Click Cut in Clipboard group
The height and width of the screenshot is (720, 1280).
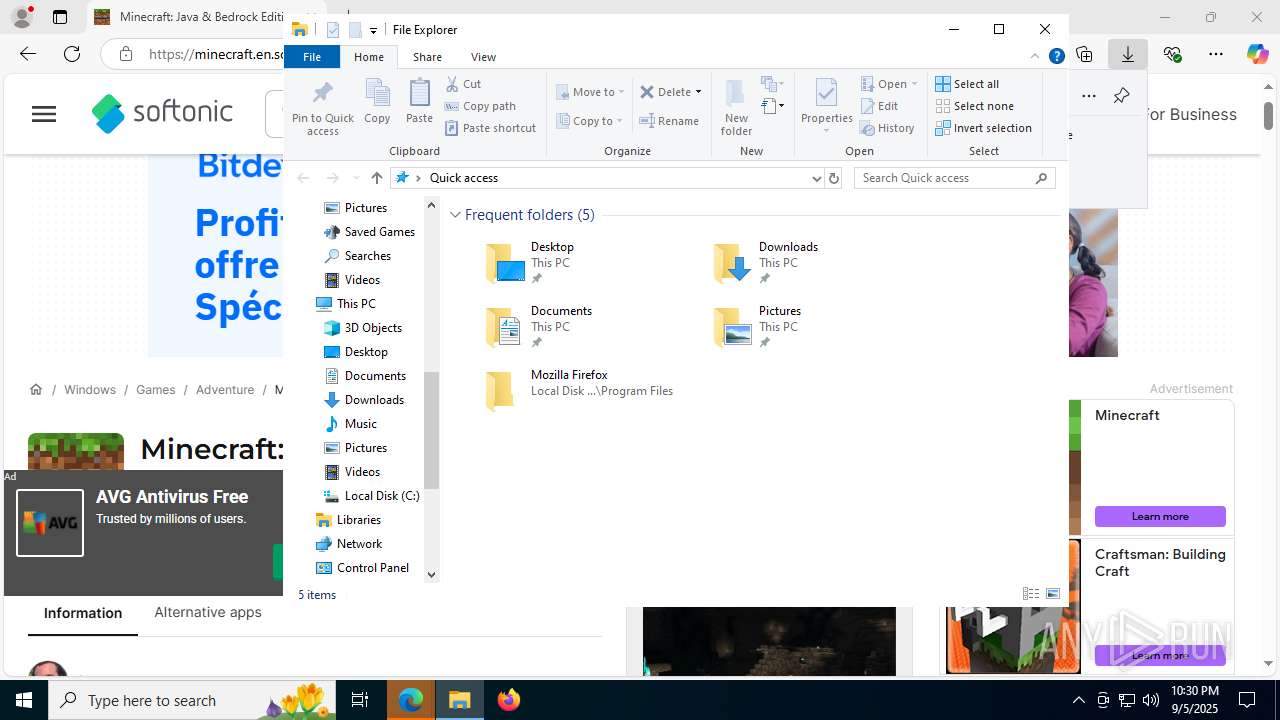point(463,84)
